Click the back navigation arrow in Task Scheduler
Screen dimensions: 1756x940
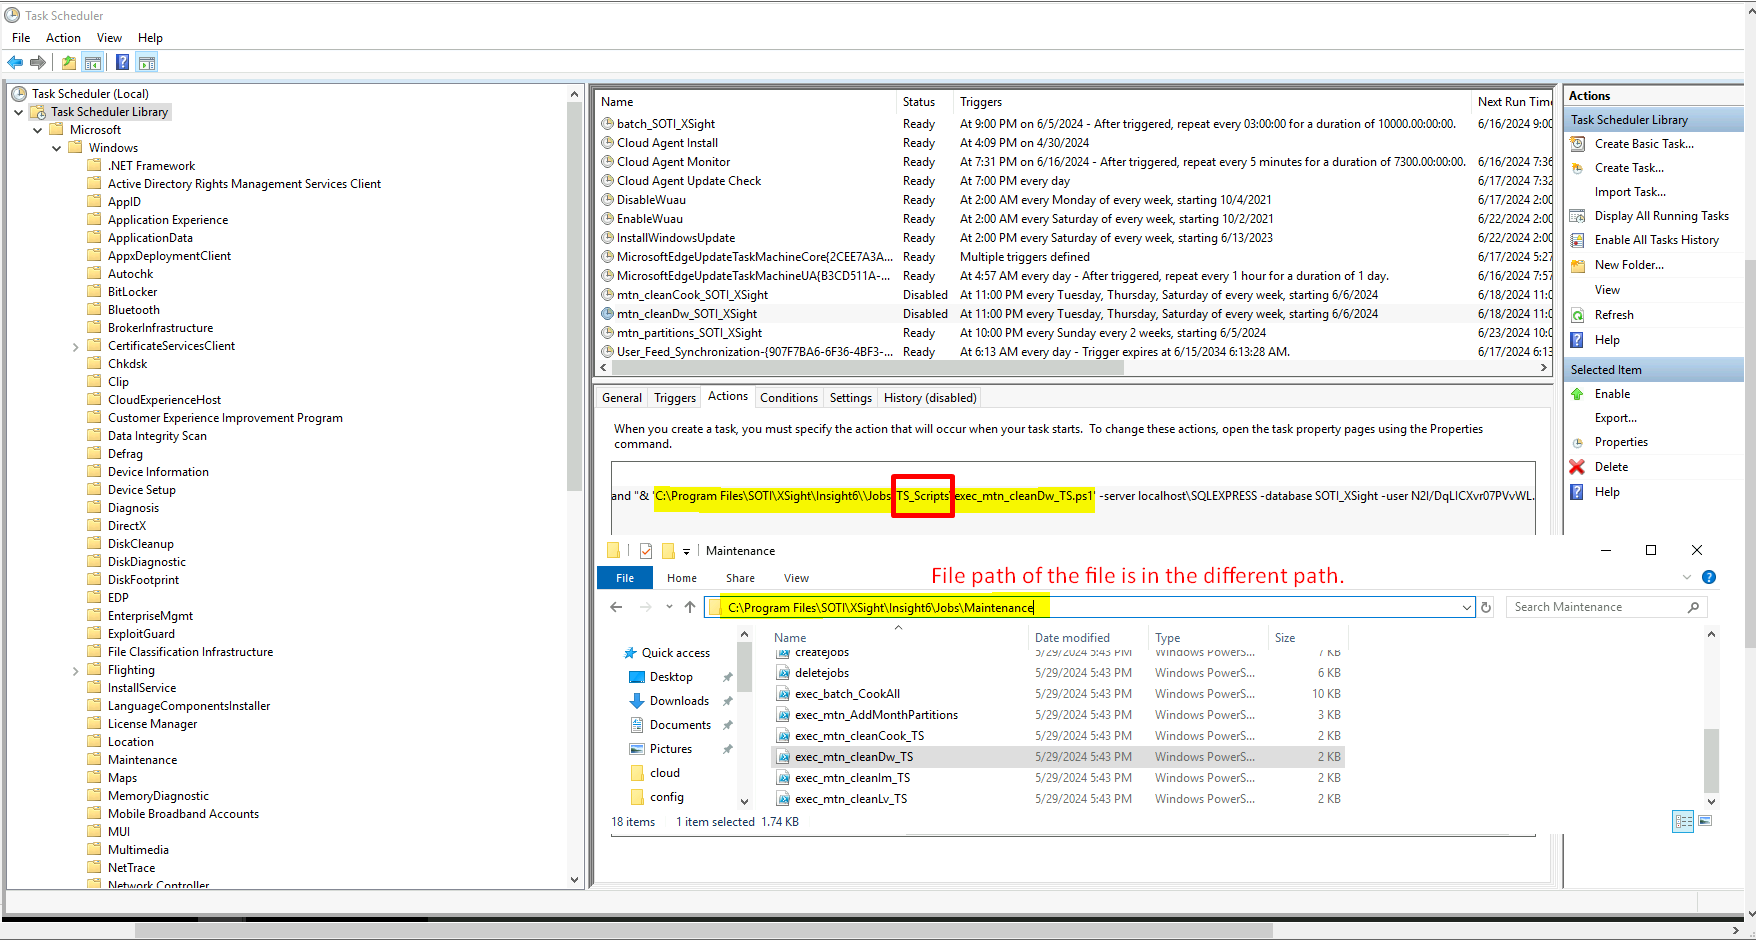(x=14, y=62)
